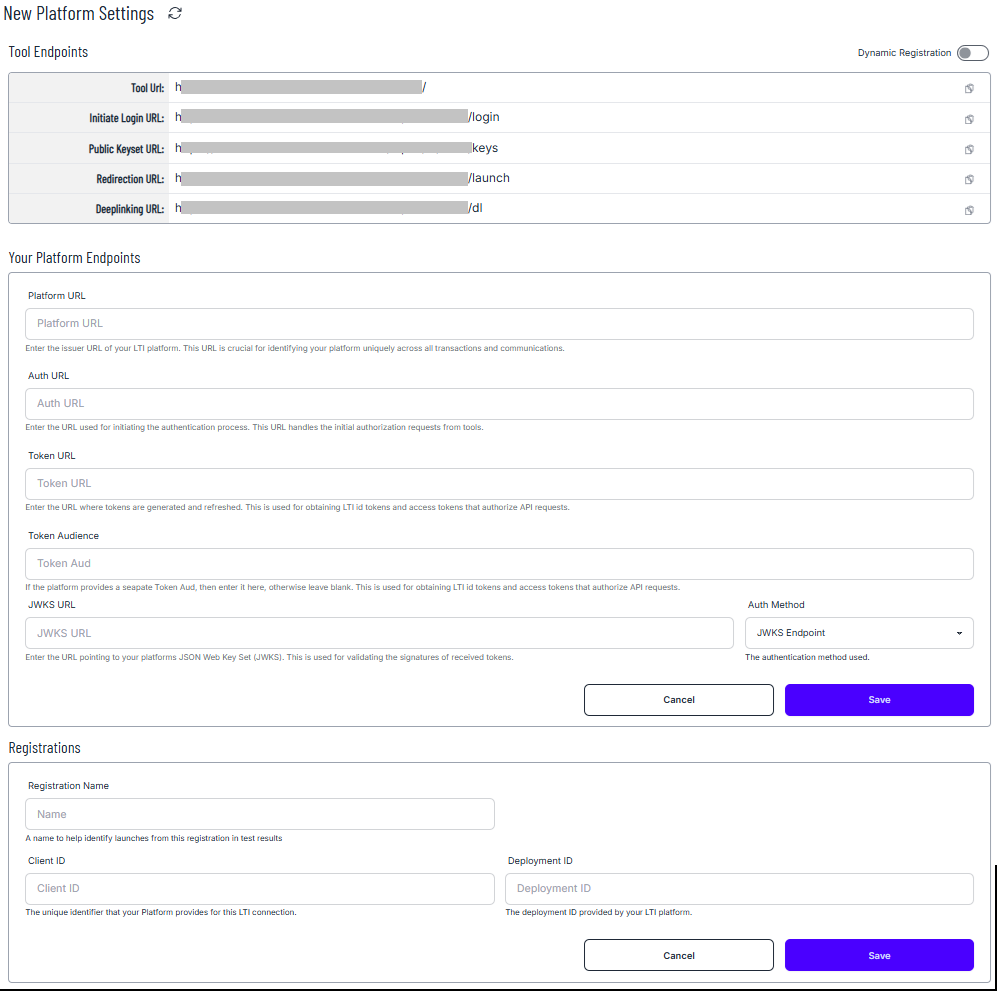
Task: Click the Token URL field
Action: point(497,483)
